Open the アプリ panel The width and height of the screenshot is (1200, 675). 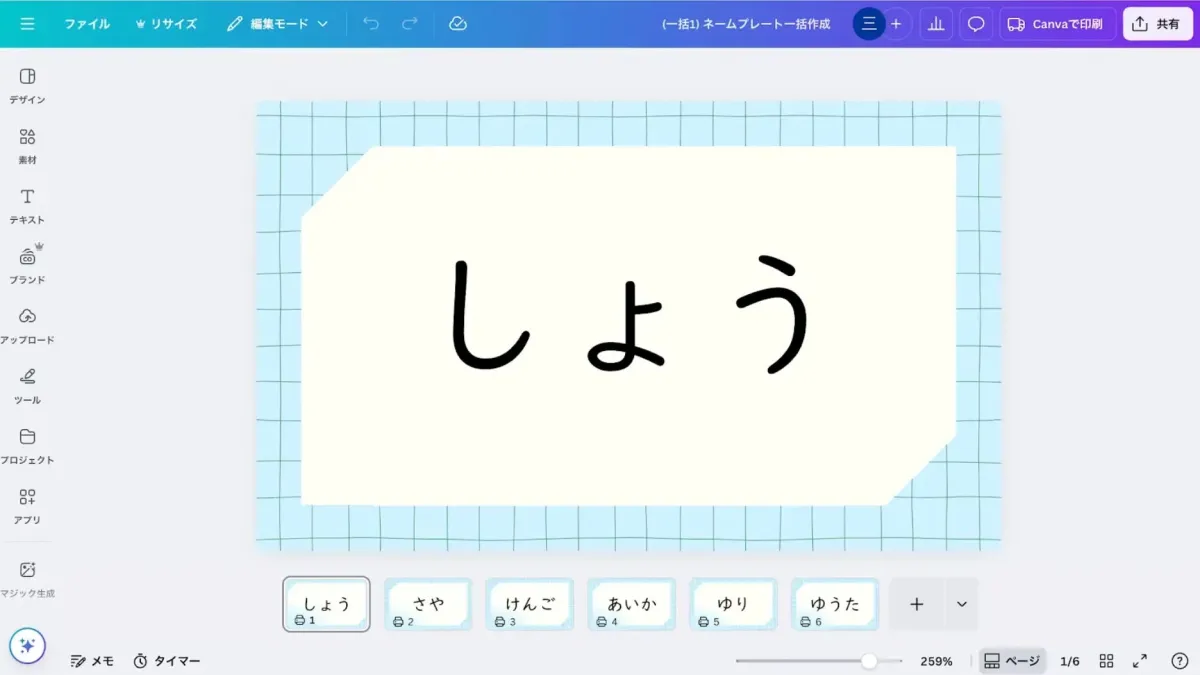click(x=27, y=507)
